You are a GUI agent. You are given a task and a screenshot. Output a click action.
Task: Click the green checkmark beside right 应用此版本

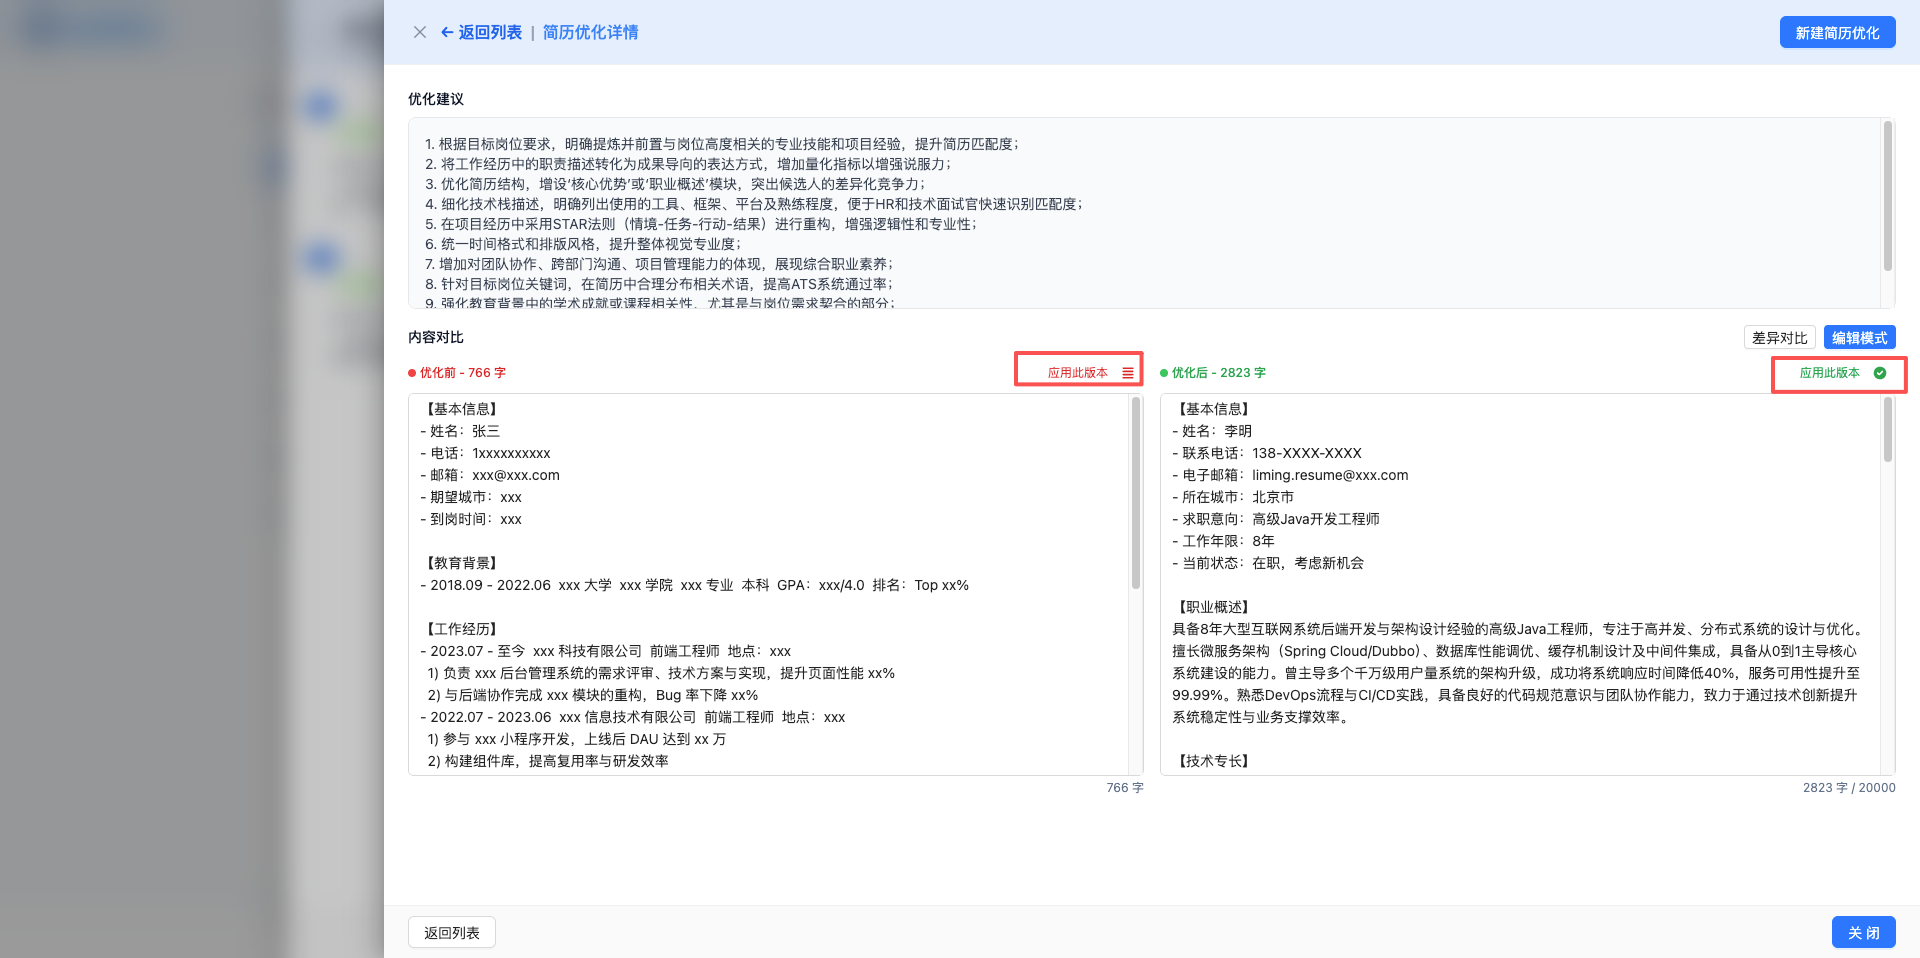click(x=1881, y=373)
